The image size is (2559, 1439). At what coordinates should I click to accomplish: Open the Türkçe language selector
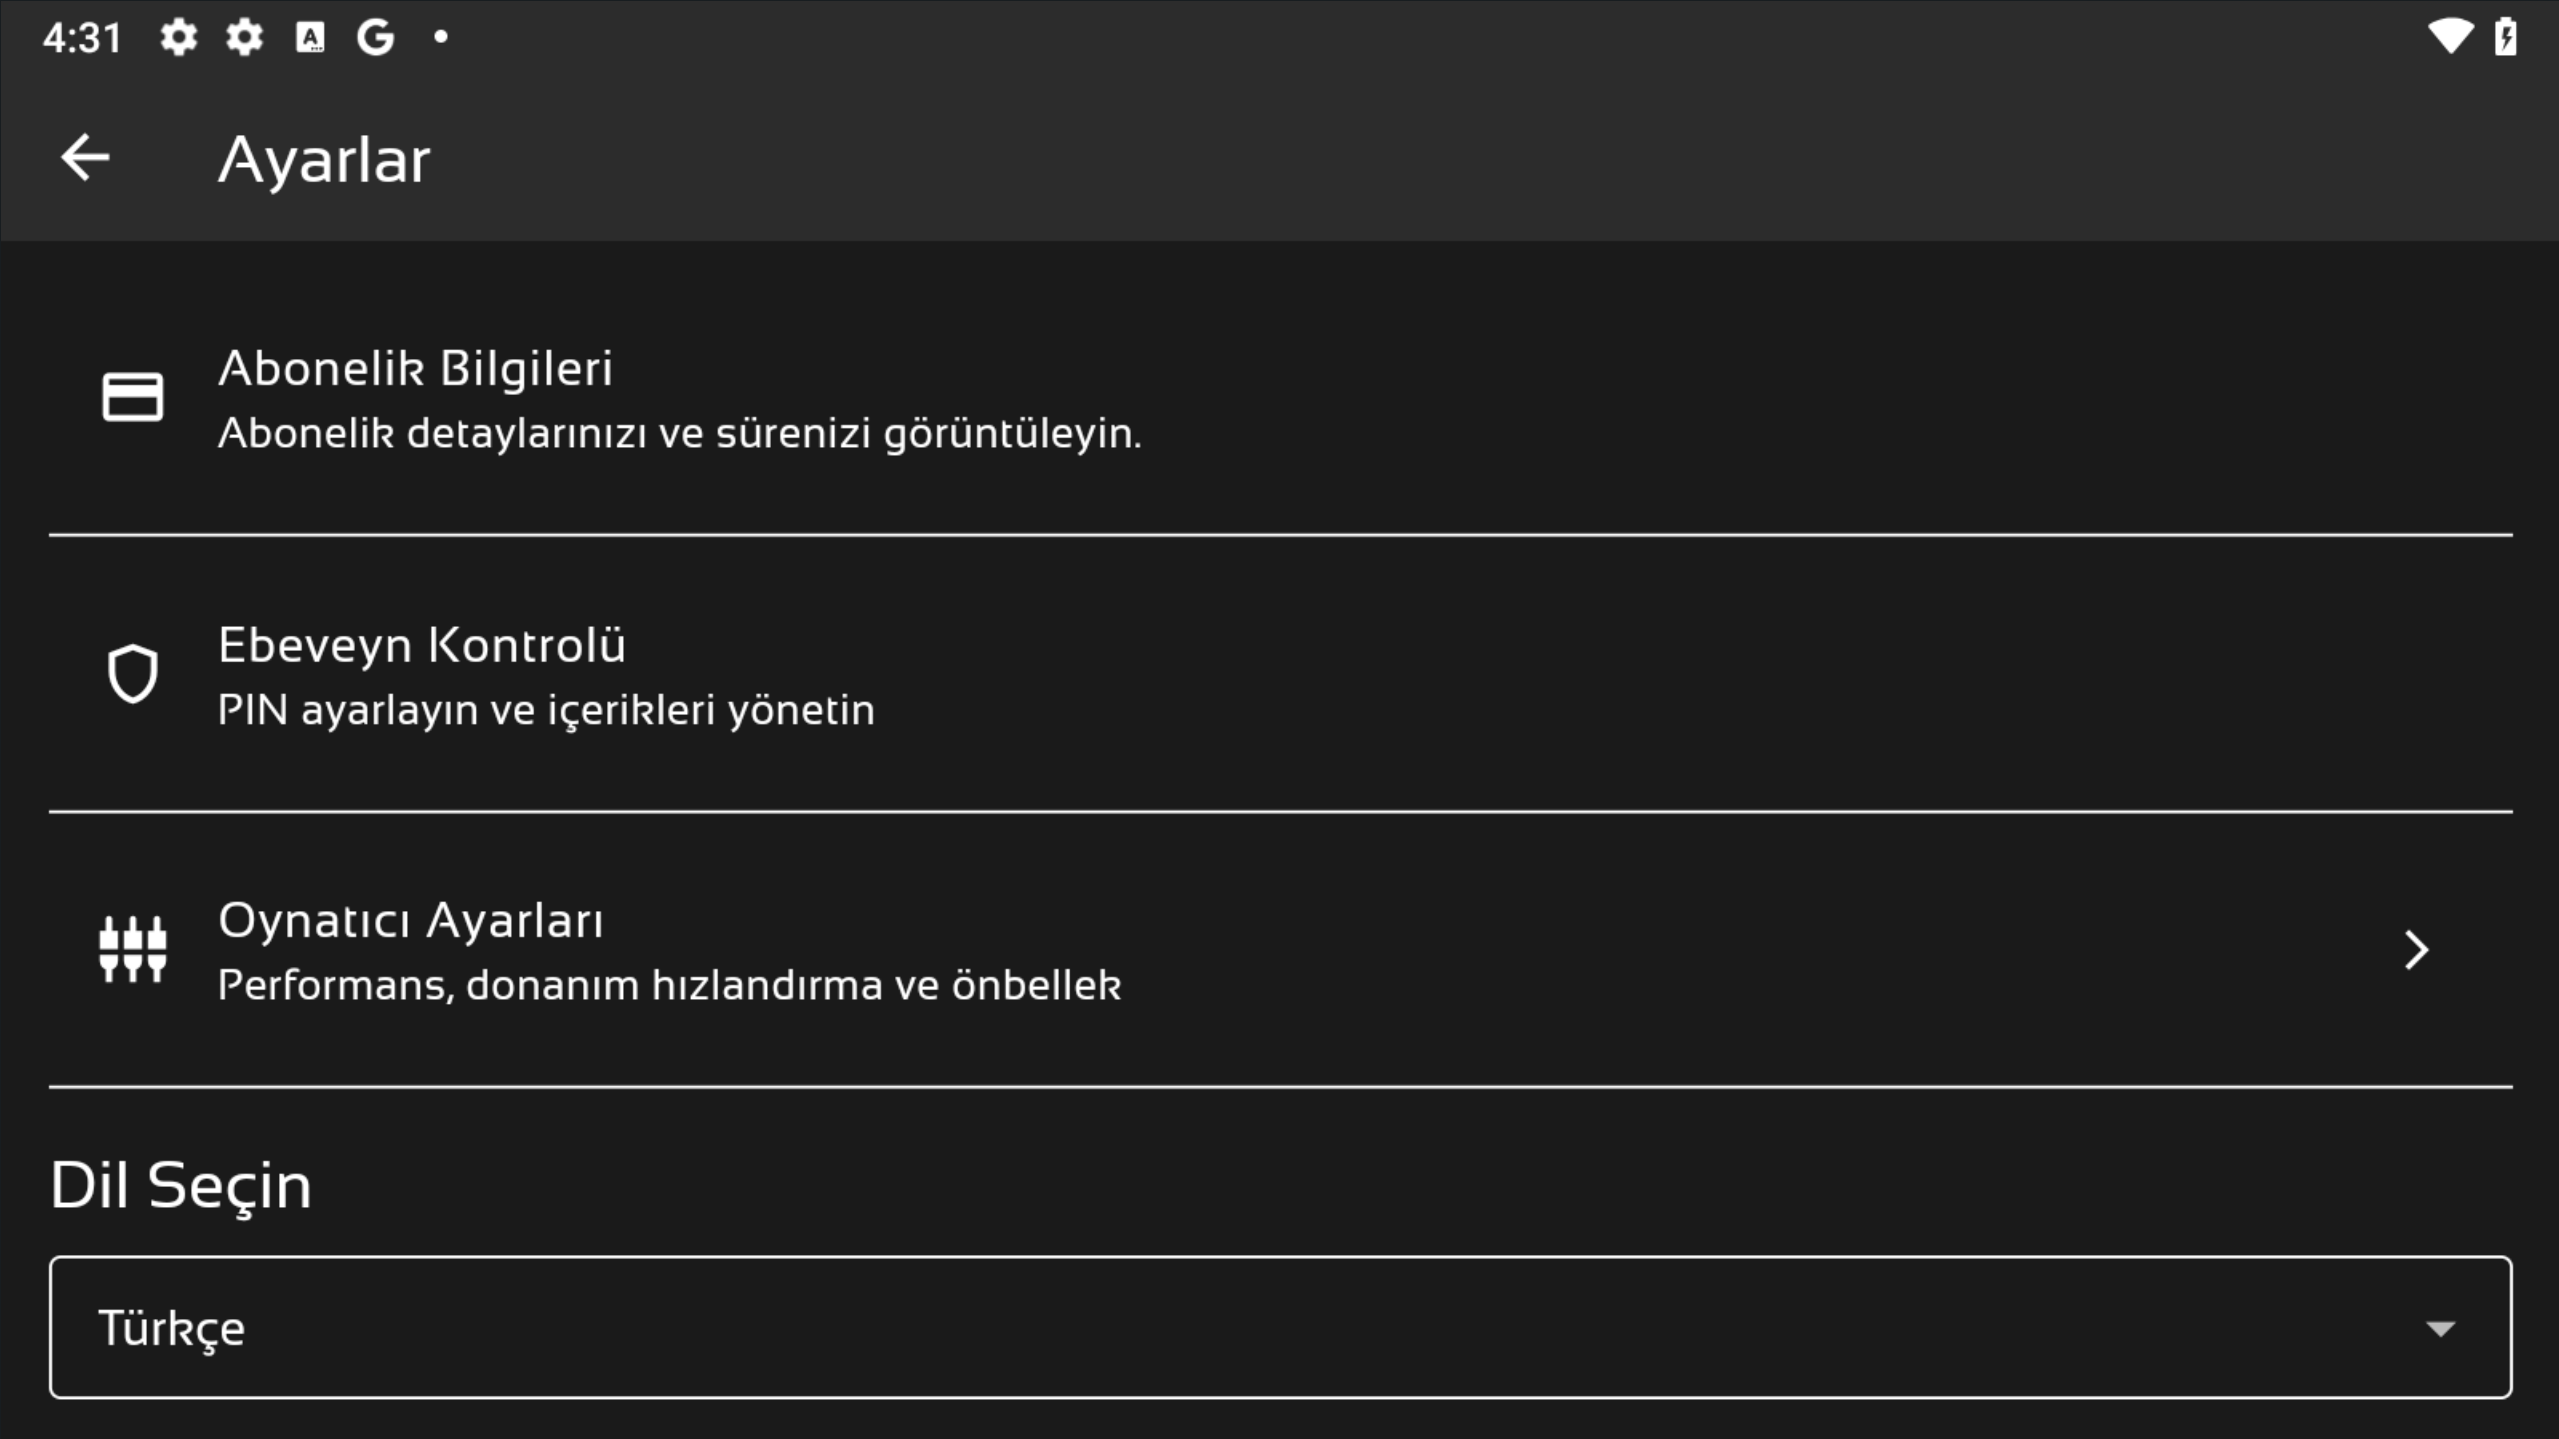coord(1280,1327)
